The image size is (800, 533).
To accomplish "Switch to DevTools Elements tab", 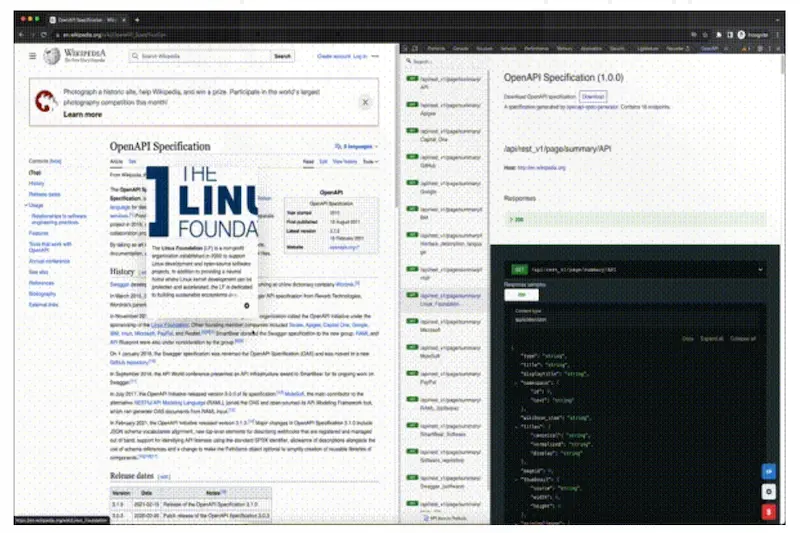I will [436, 48].
